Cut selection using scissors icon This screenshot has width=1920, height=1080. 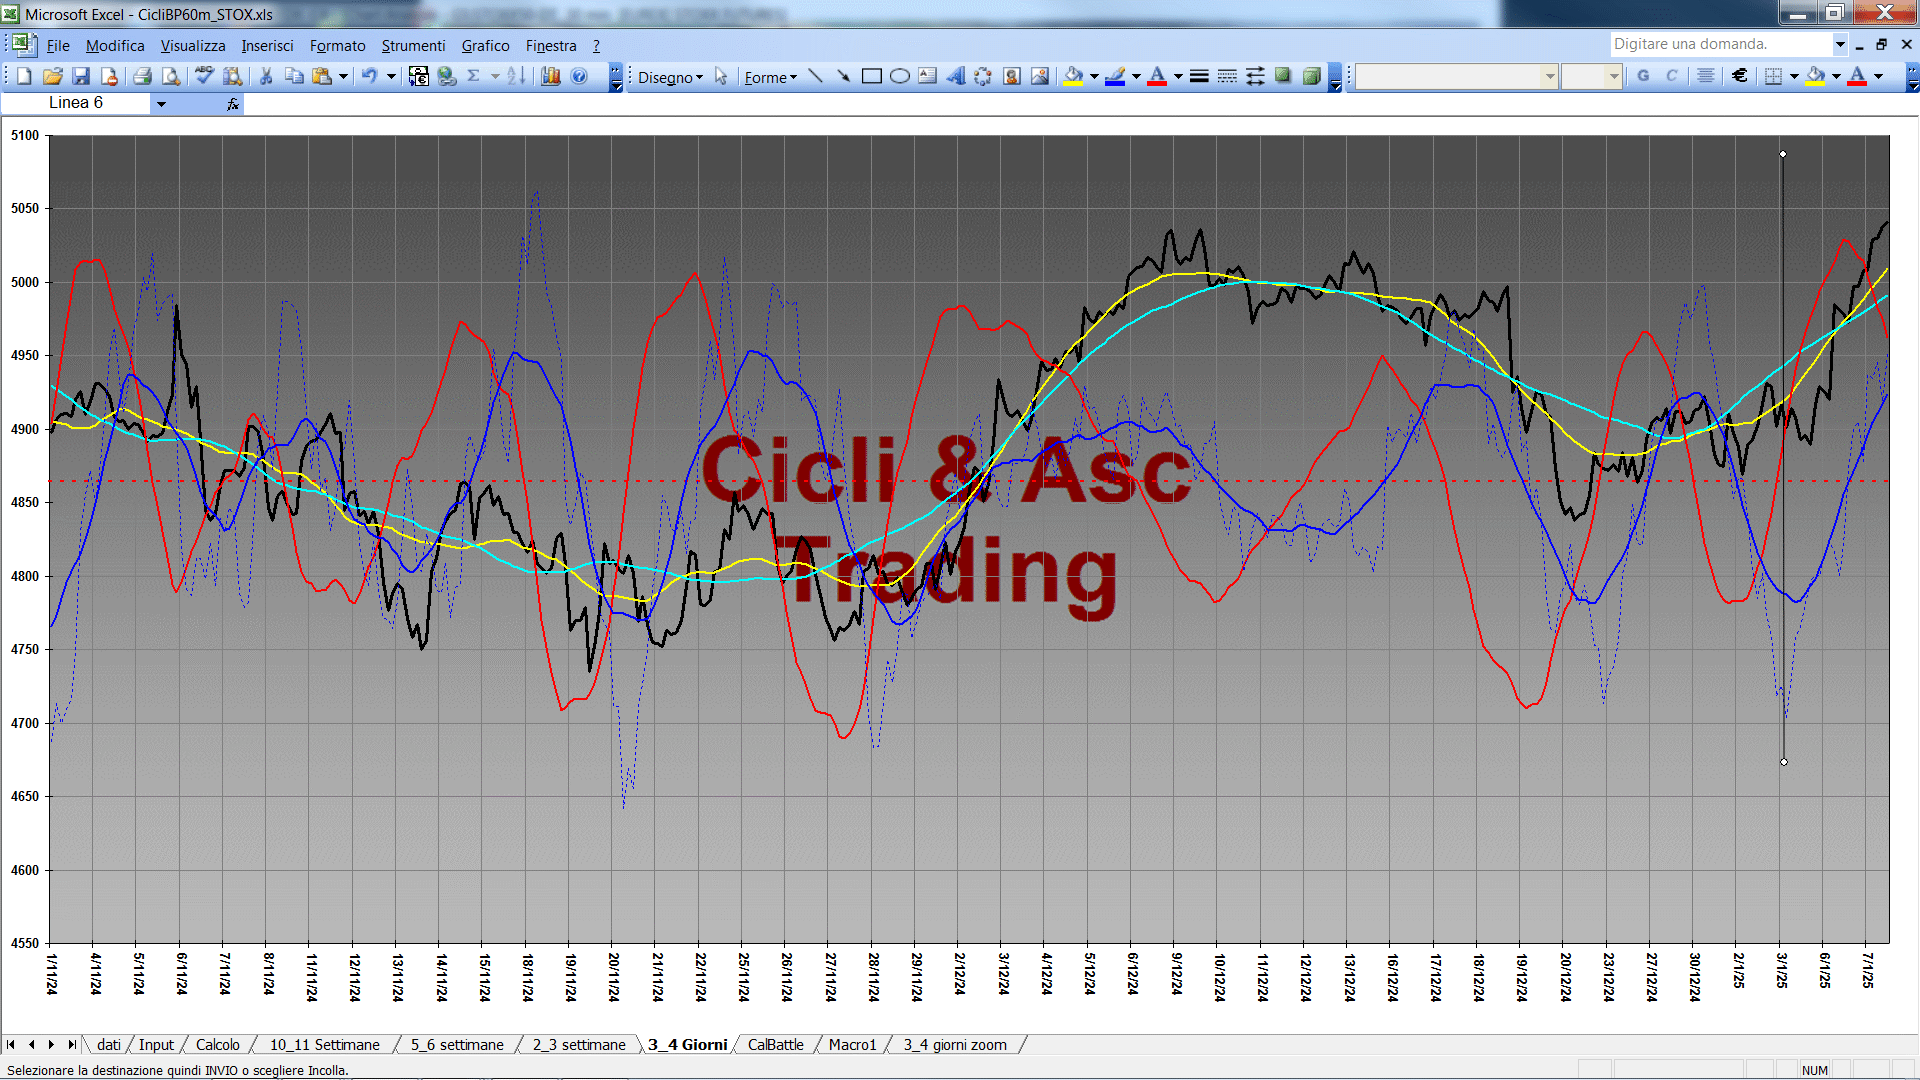(266, 77)
